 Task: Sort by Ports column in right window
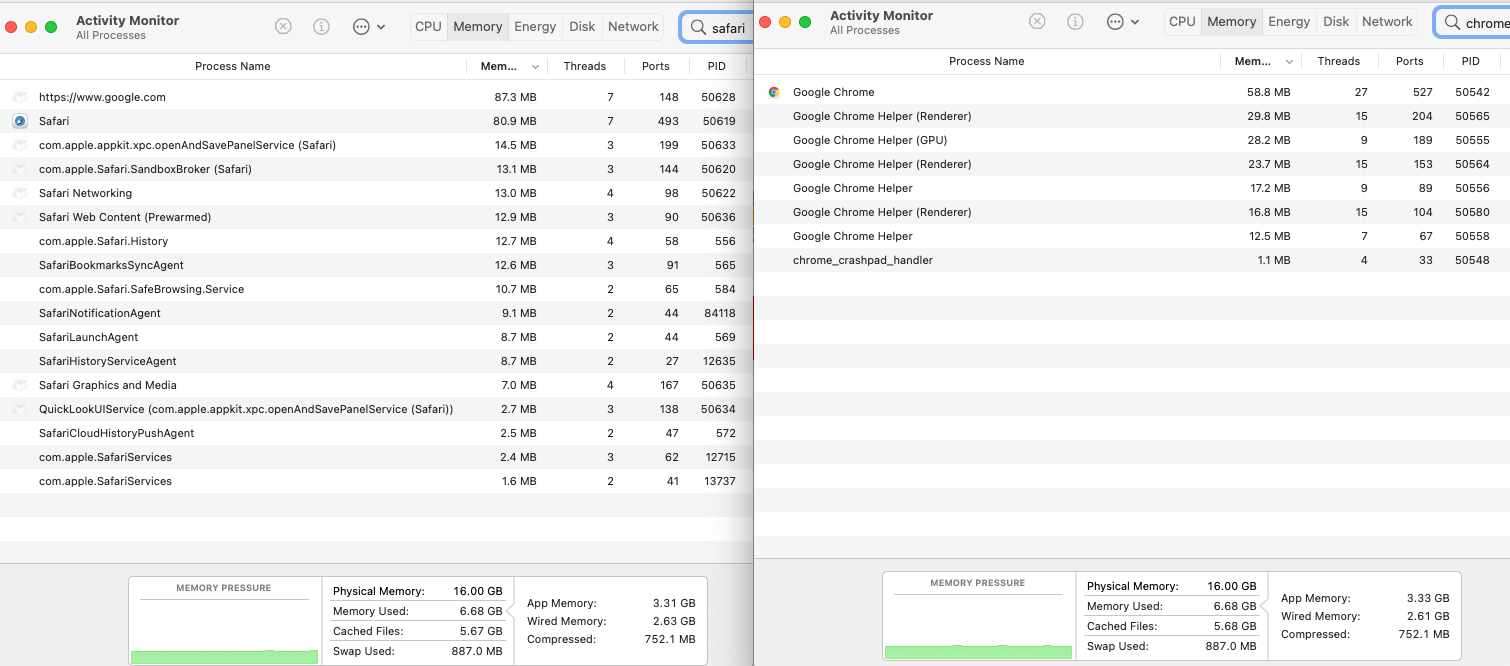coord(1410,61)
